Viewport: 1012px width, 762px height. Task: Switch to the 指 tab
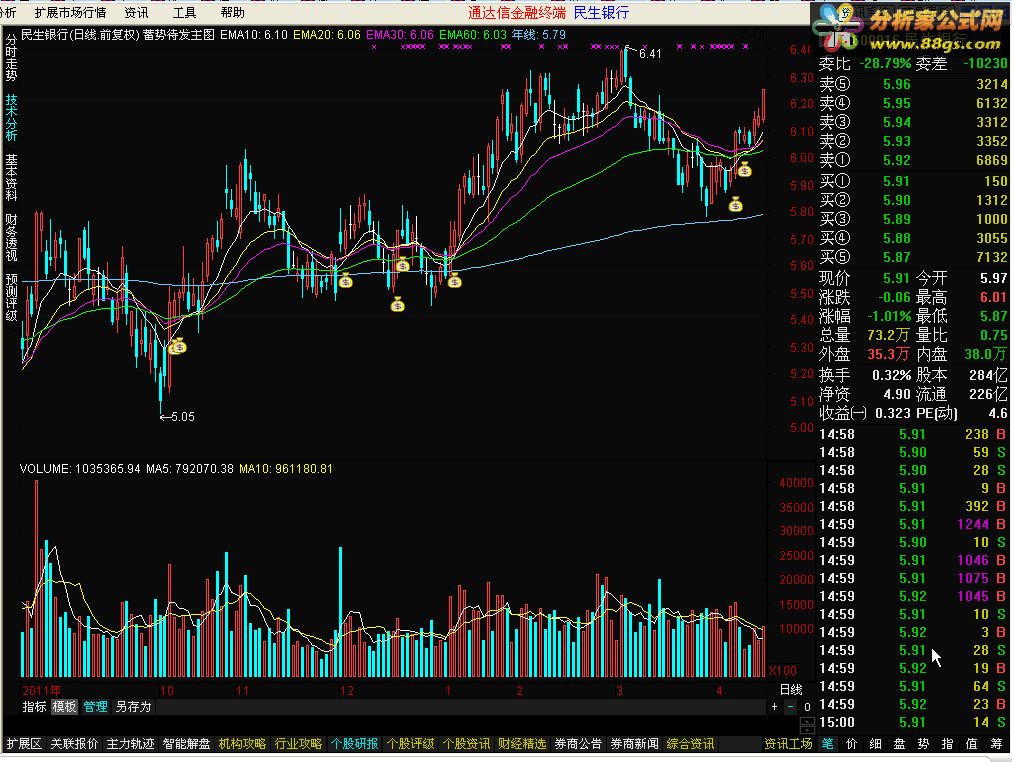click(947, 744)
